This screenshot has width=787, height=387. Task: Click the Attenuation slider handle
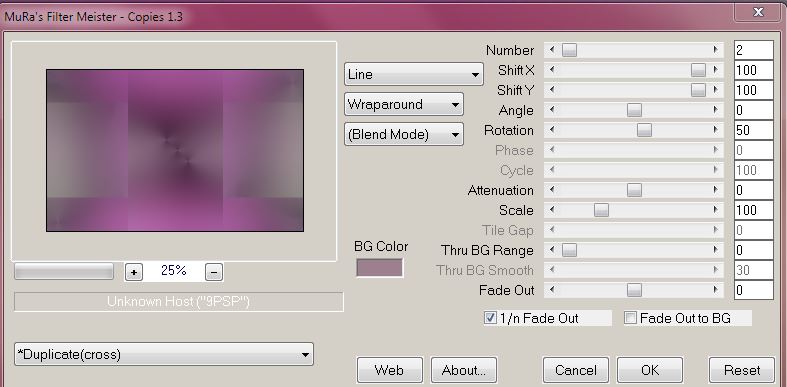coord(634,190)
